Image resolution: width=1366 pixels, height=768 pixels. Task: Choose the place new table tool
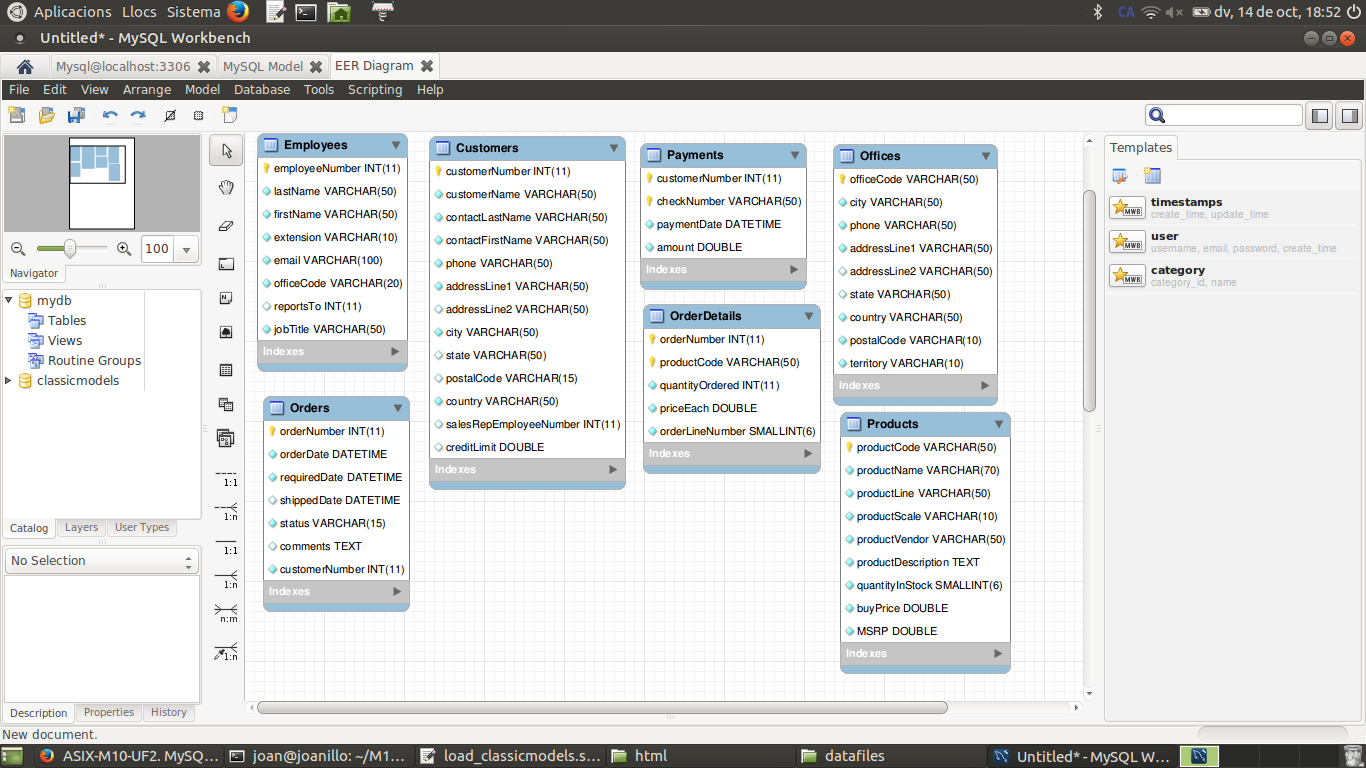pyautogui.click(x=226, y=370)
